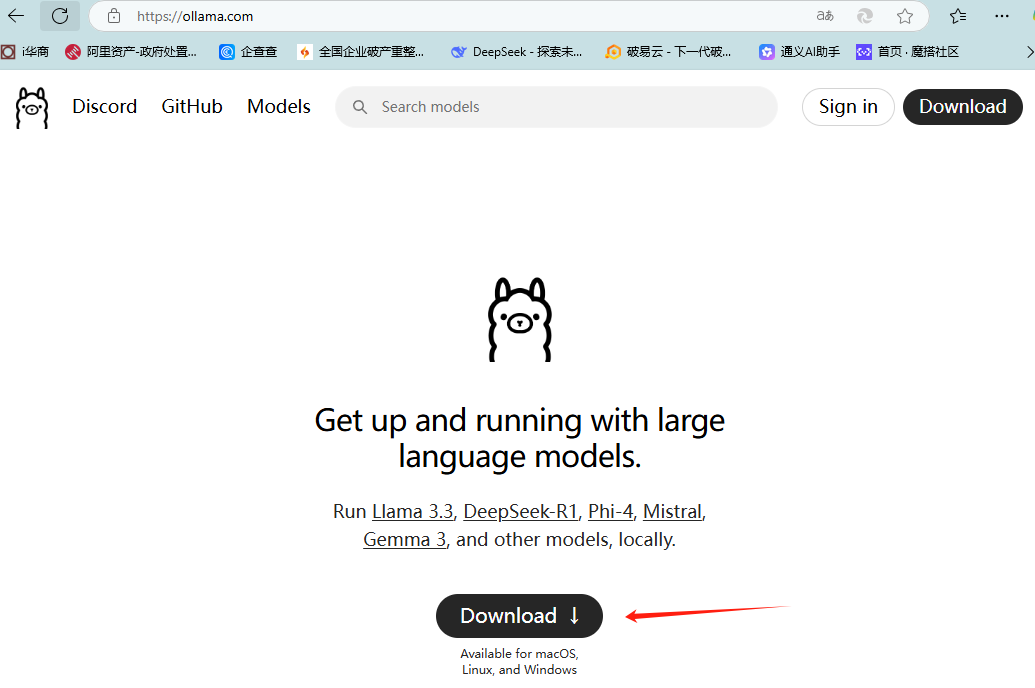The width and height of the screenshot is (1035, 688).
Task: Click the main Download button with arrow
Action: pos(519,616)
